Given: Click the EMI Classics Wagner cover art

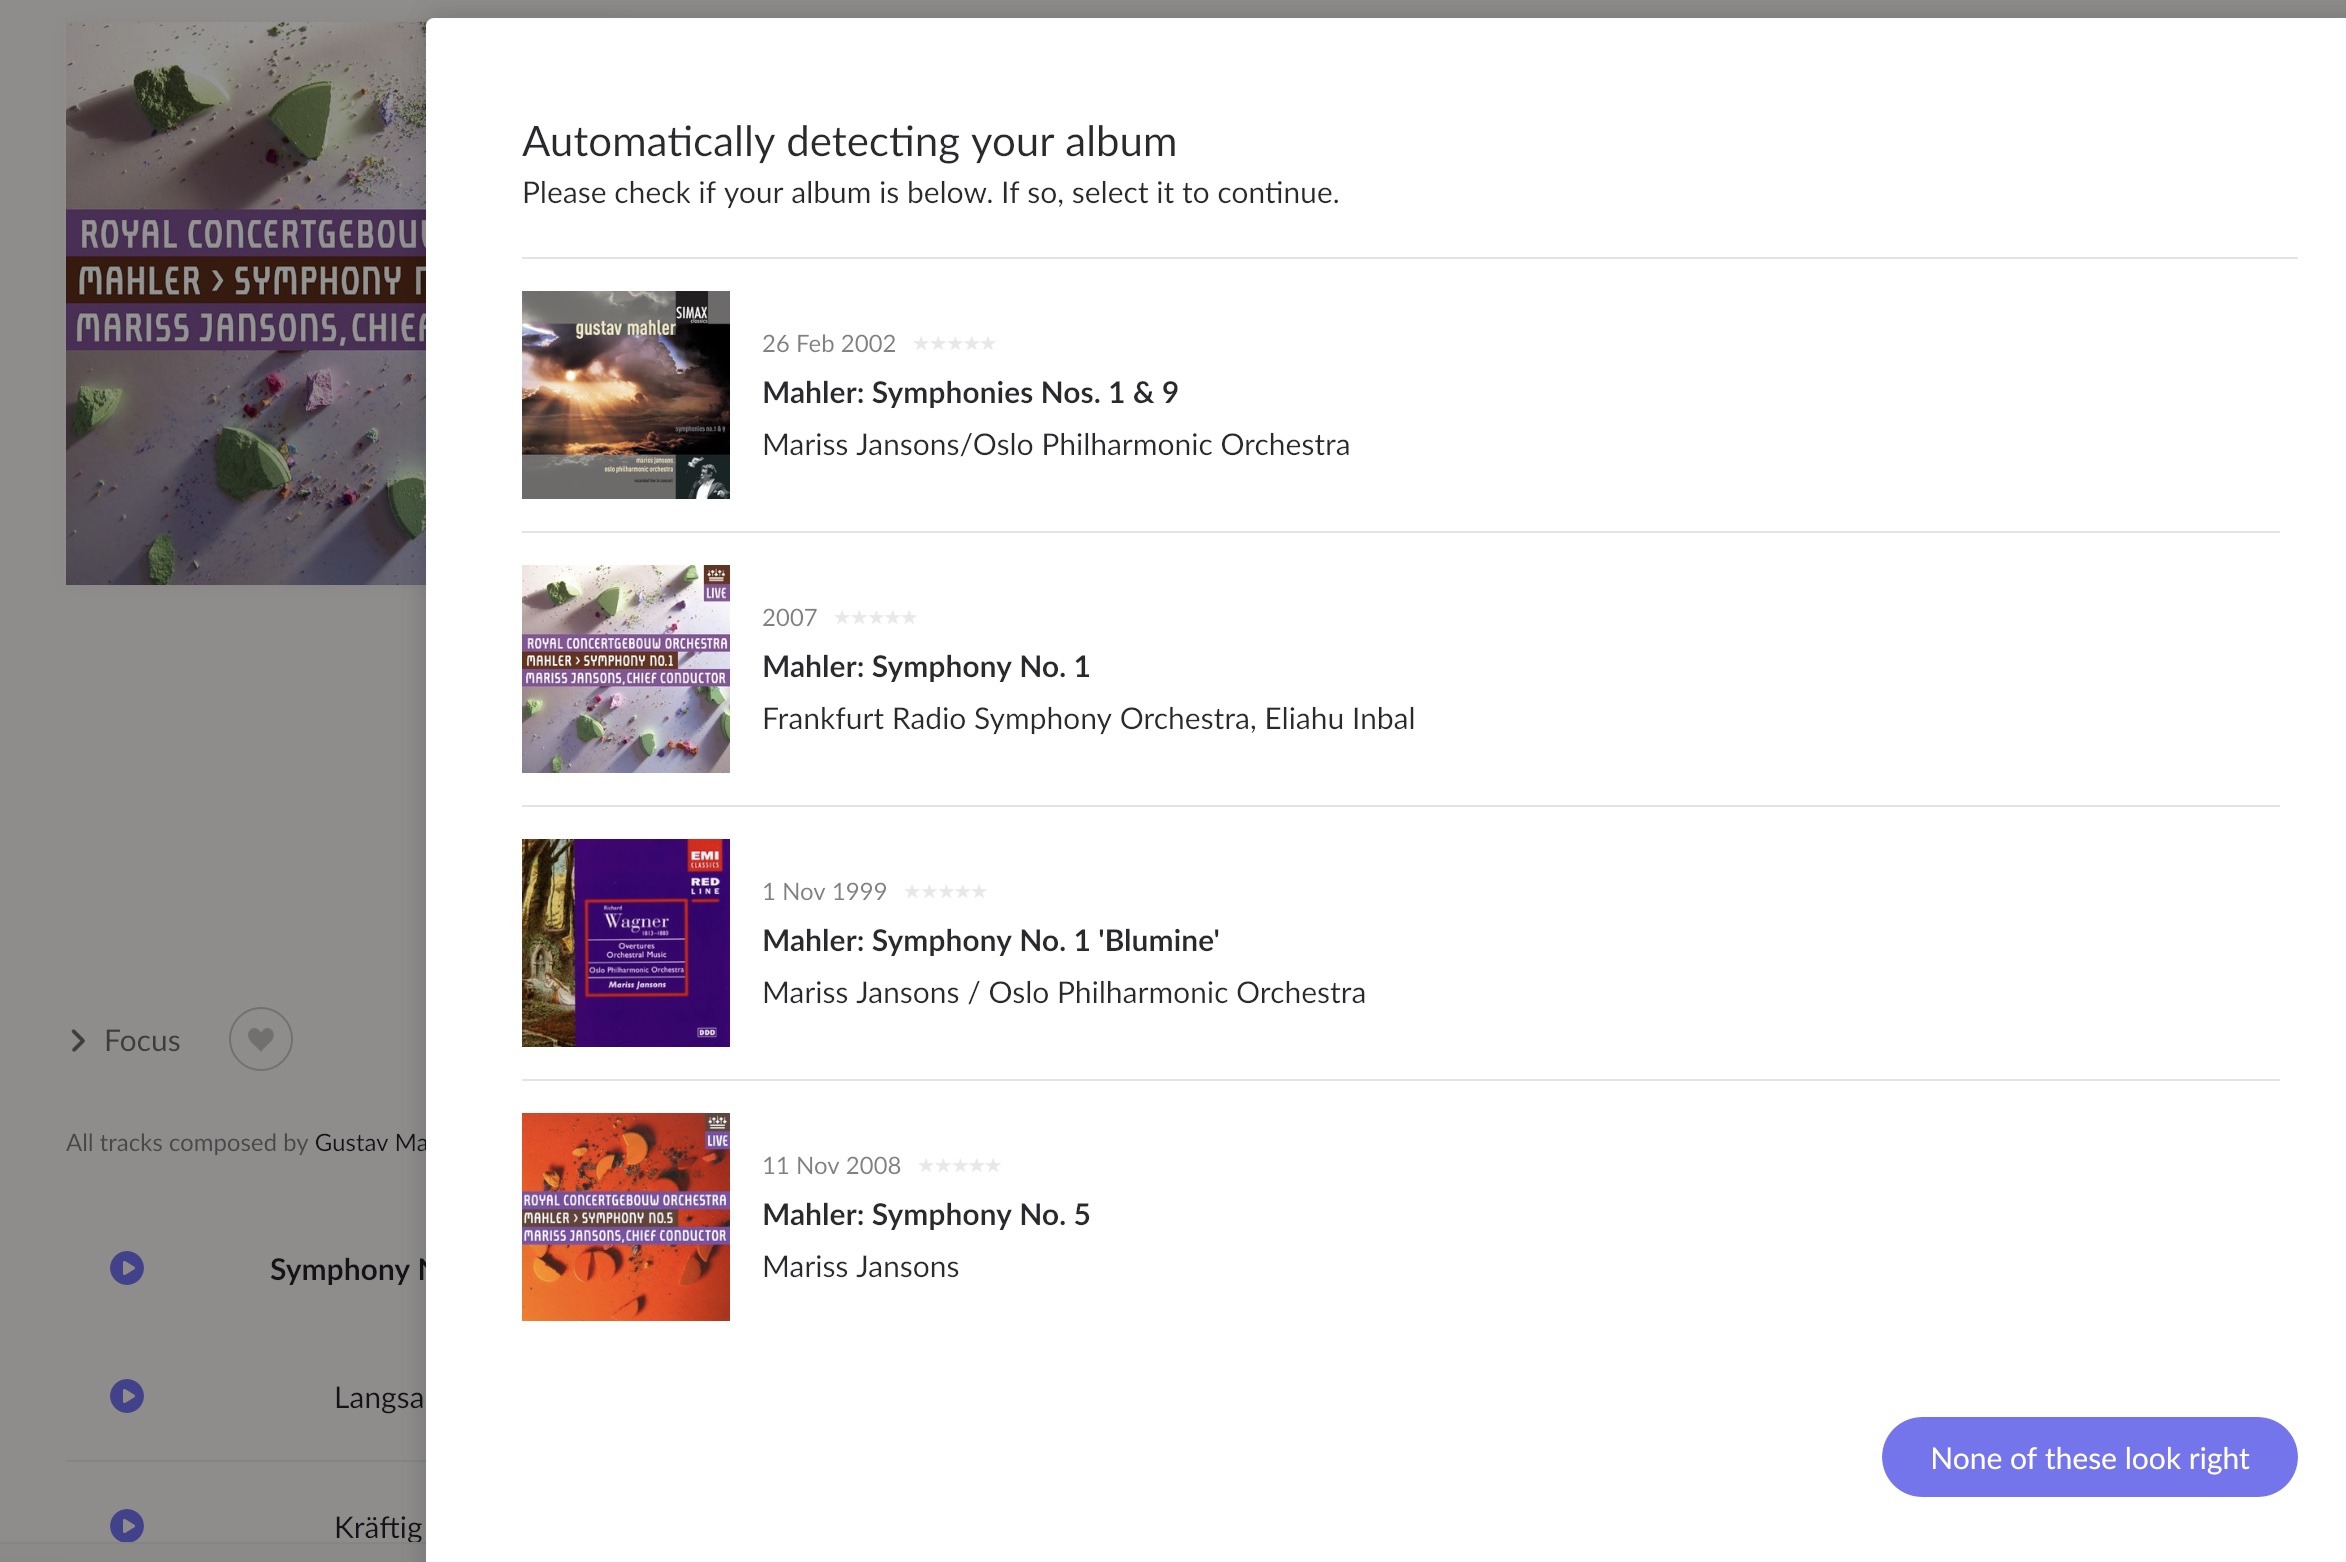Looking at the screenshot, I should pyautogui.click(x=625, y=942).
